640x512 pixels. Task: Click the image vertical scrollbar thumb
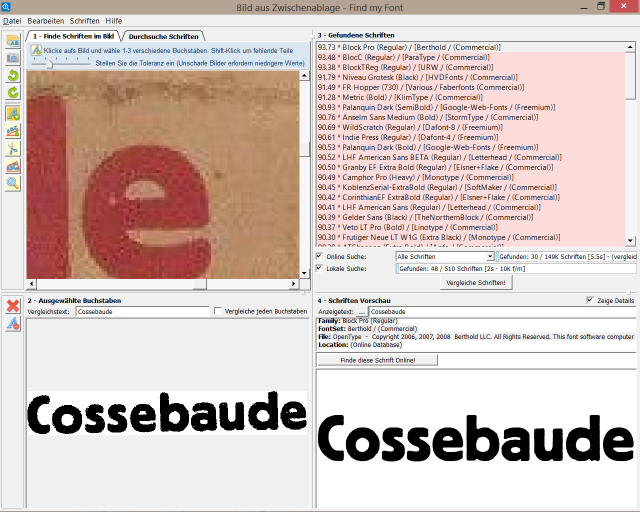click(304, 149)
